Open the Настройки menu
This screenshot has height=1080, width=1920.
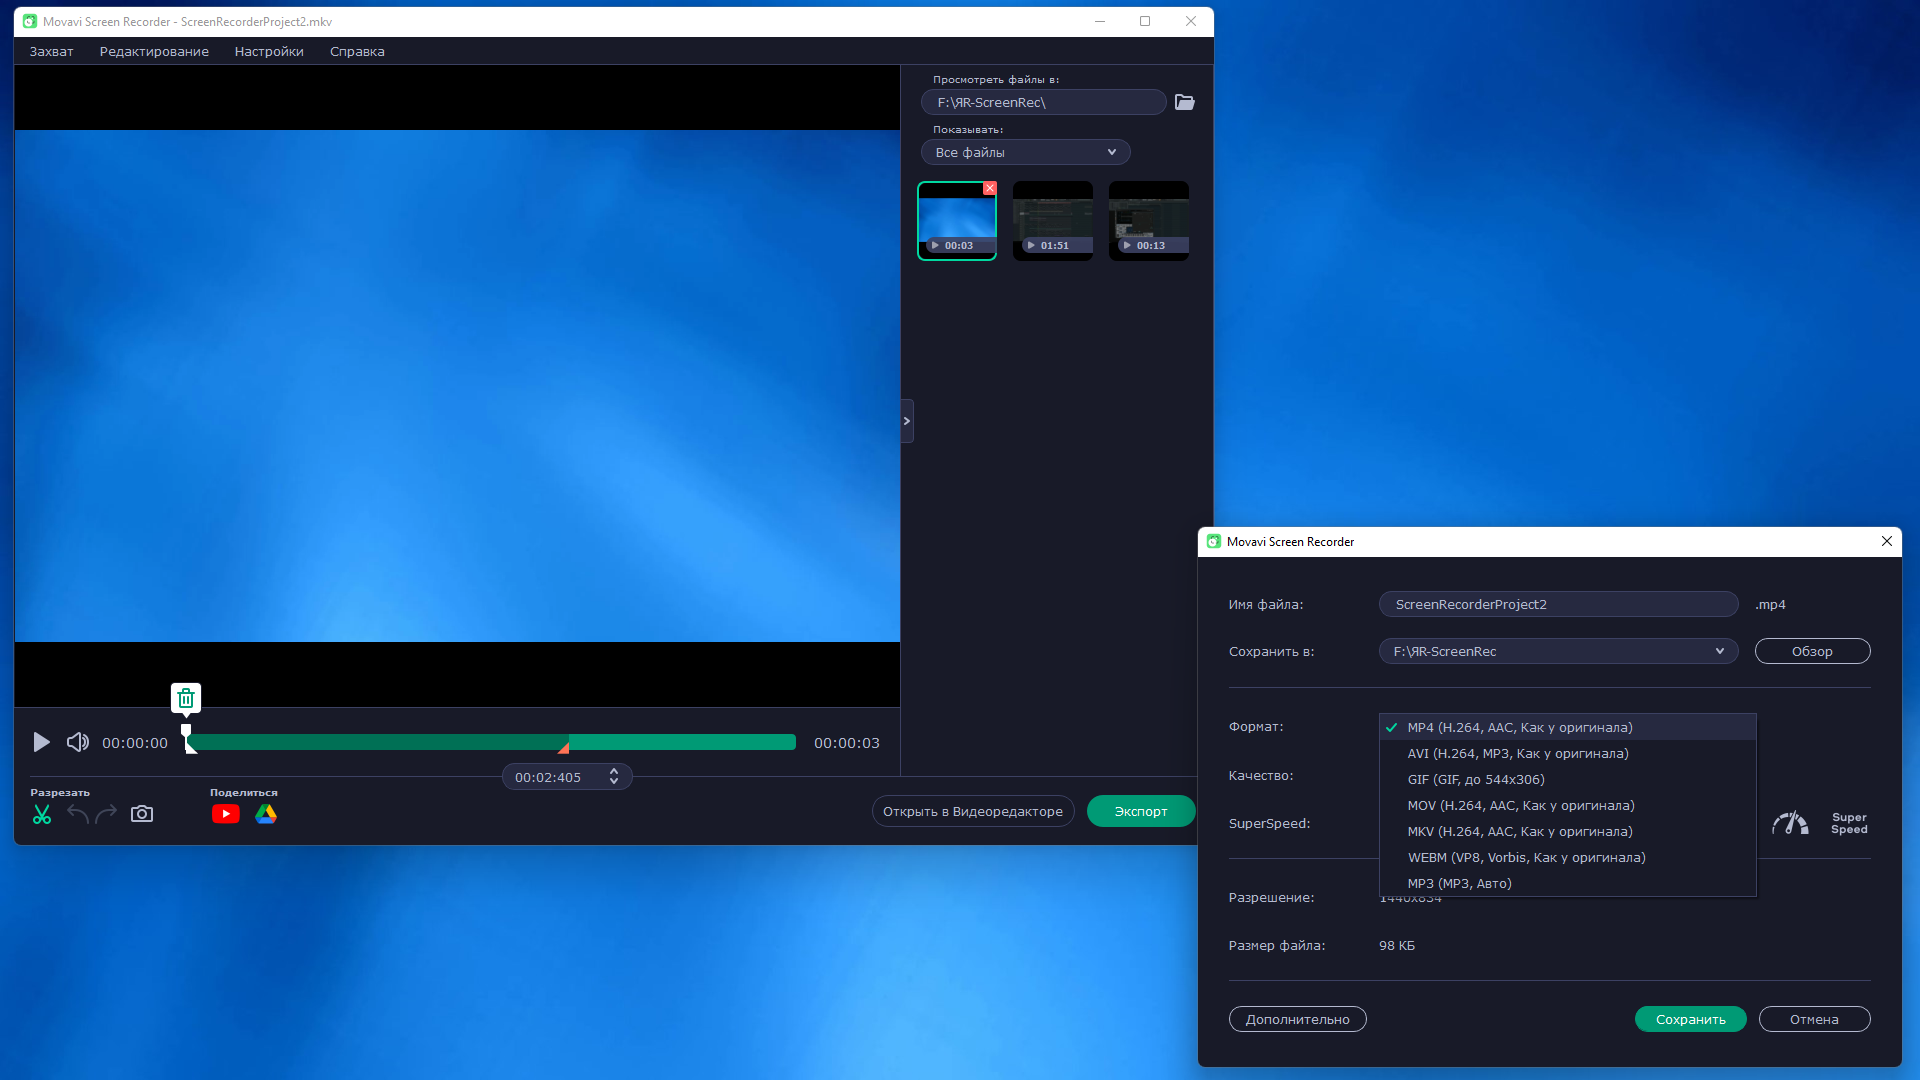(x=269, y=51)
